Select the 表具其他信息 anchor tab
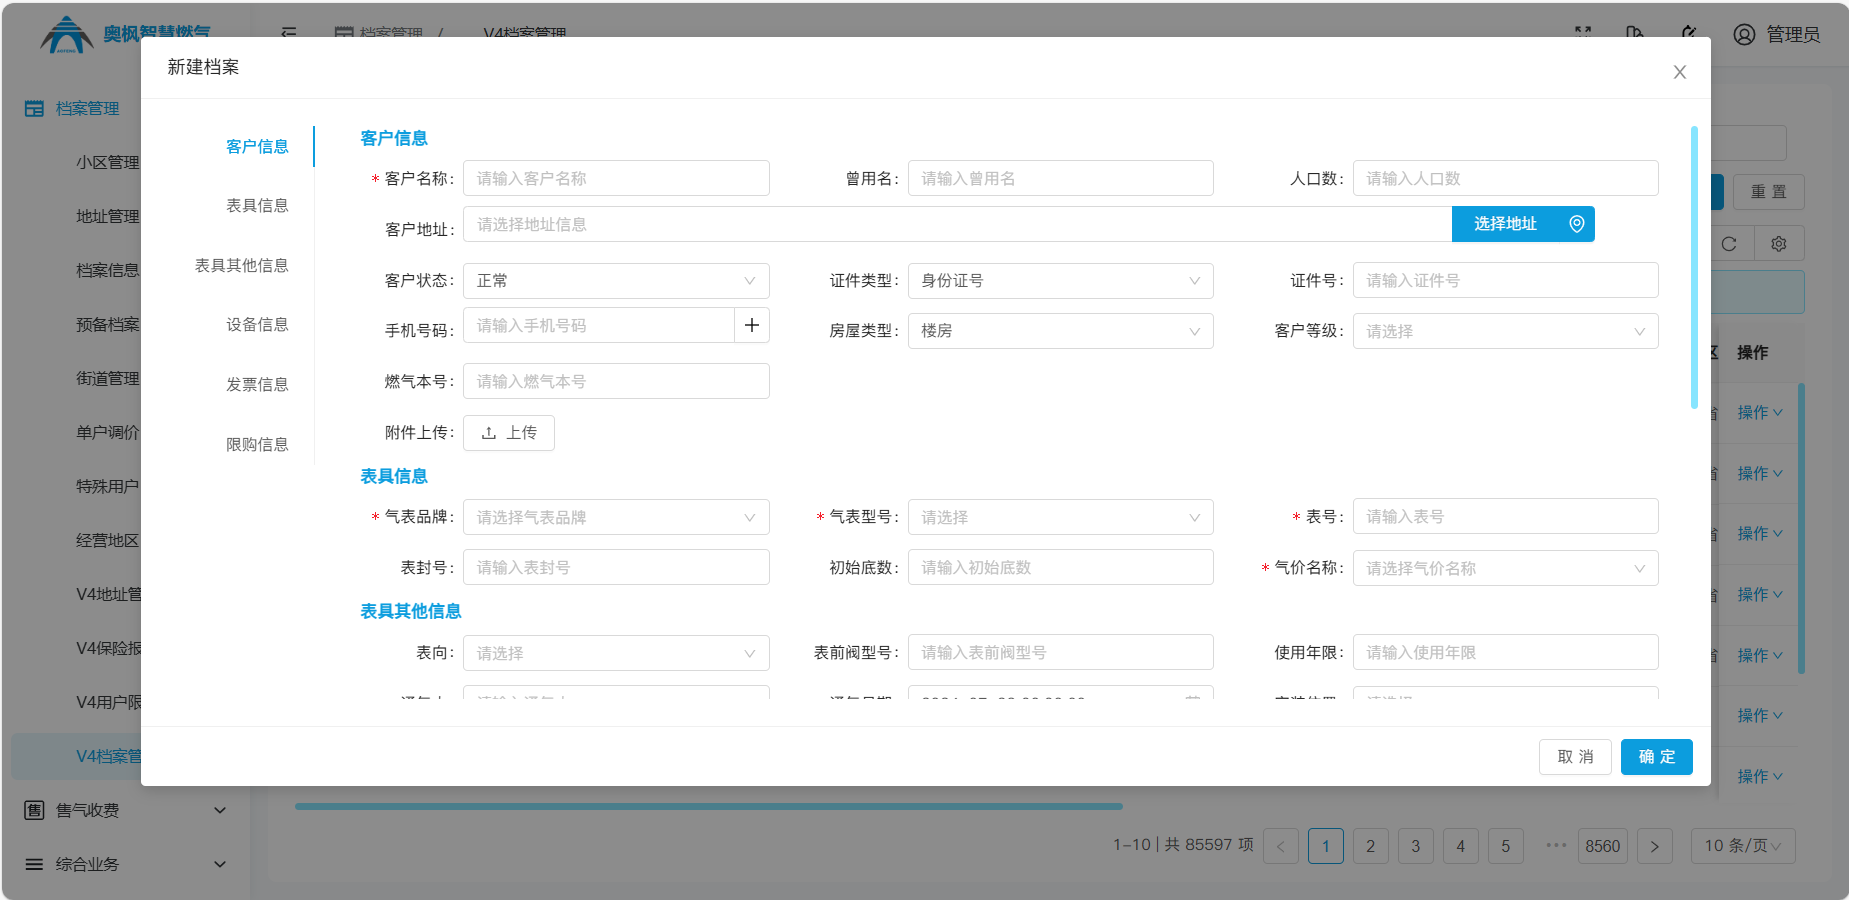The height and width of the screenshot is (900, 1849). pos(241,265)
